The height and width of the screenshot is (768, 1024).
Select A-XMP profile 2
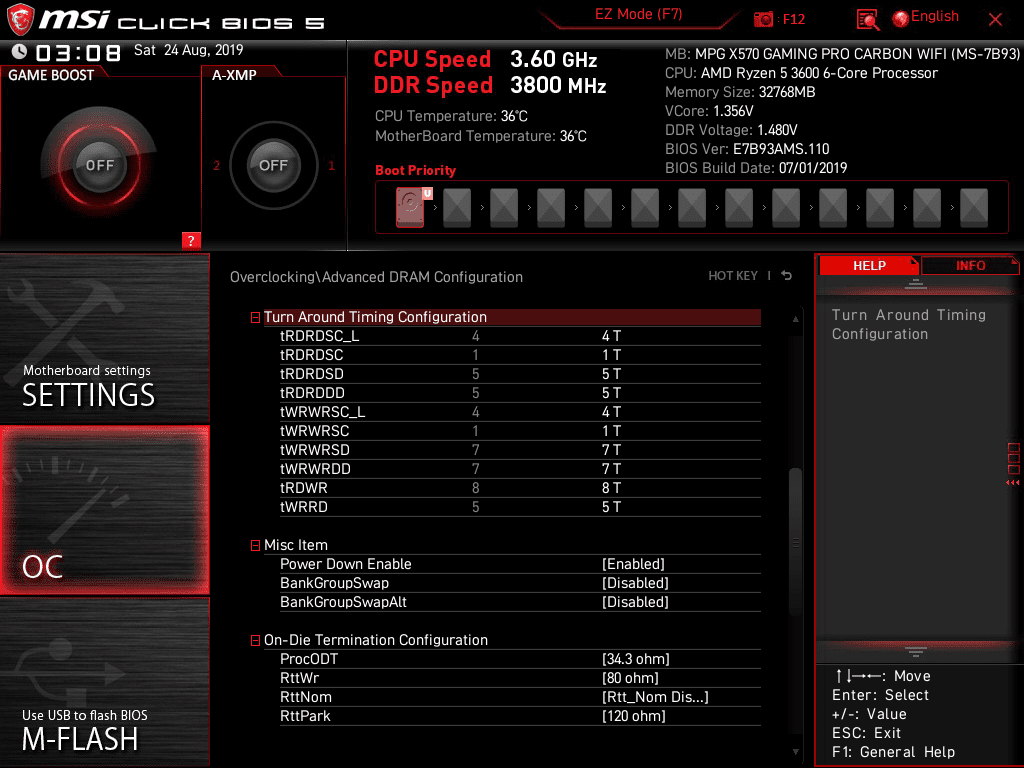[x=216, y=165]
